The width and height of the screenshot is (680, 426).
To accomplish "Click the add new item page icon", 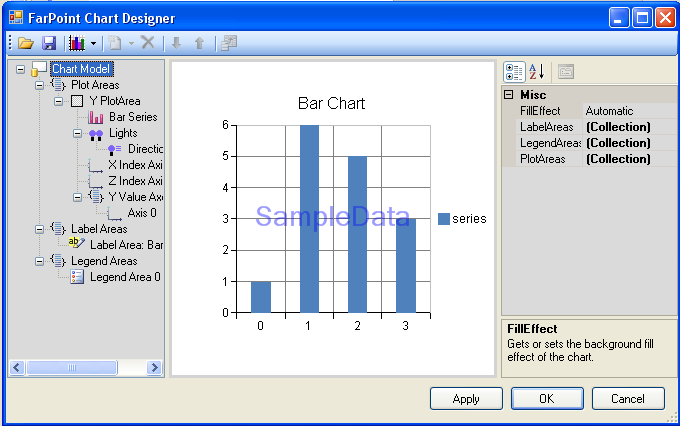I will click(x=114, y=43).
